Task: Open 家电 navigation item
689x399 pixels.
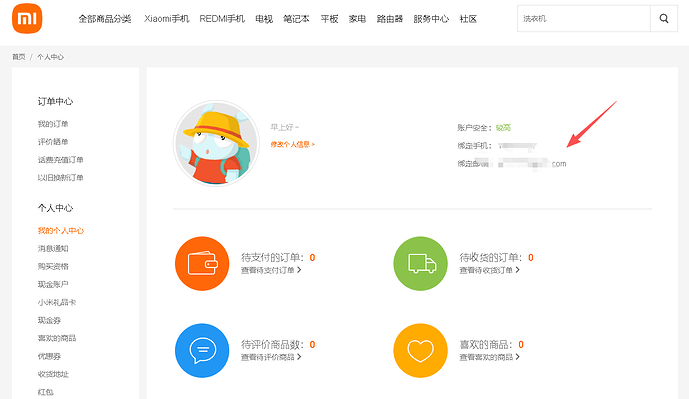Action: [x=357, y=19]
